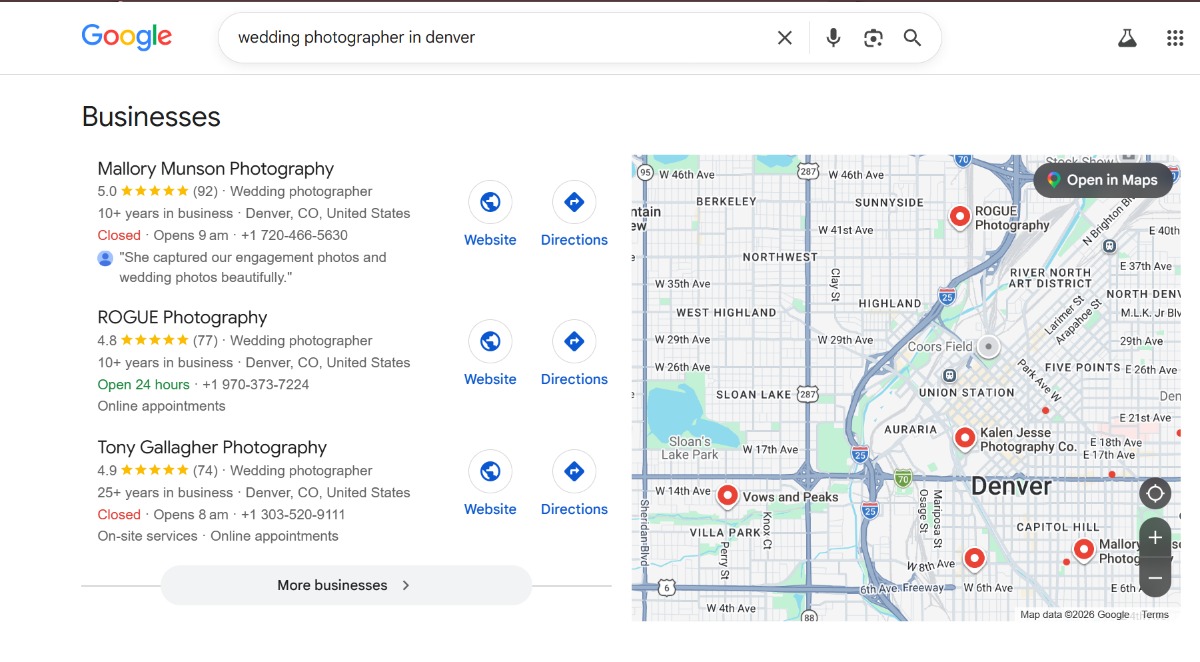Select Vows and Peaks map pin

tap(728, 495)
